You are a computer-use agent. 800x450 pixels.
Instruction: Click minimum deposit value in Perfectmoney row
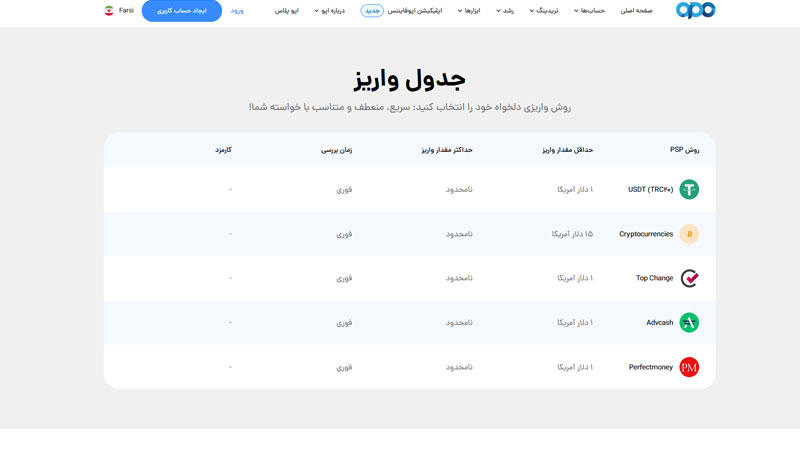tap(575, 367)
